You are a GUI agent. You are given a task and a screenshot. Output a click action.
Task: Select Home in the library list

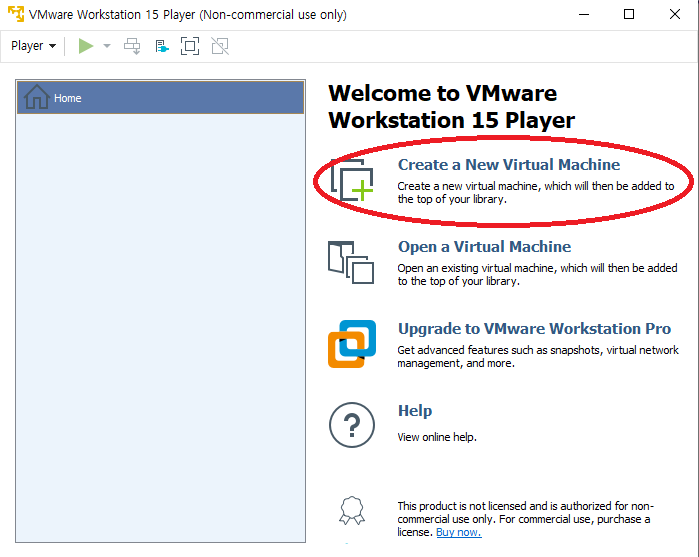click(x=160, y=98)
